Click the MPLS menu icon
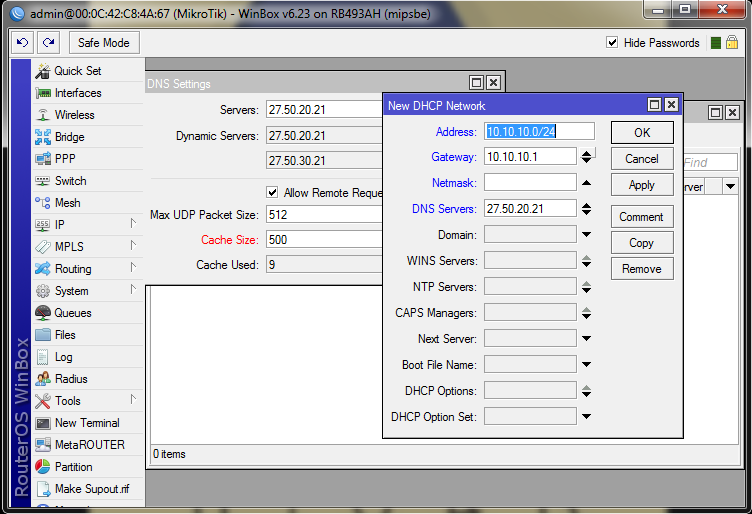 (x=43, y=247)
